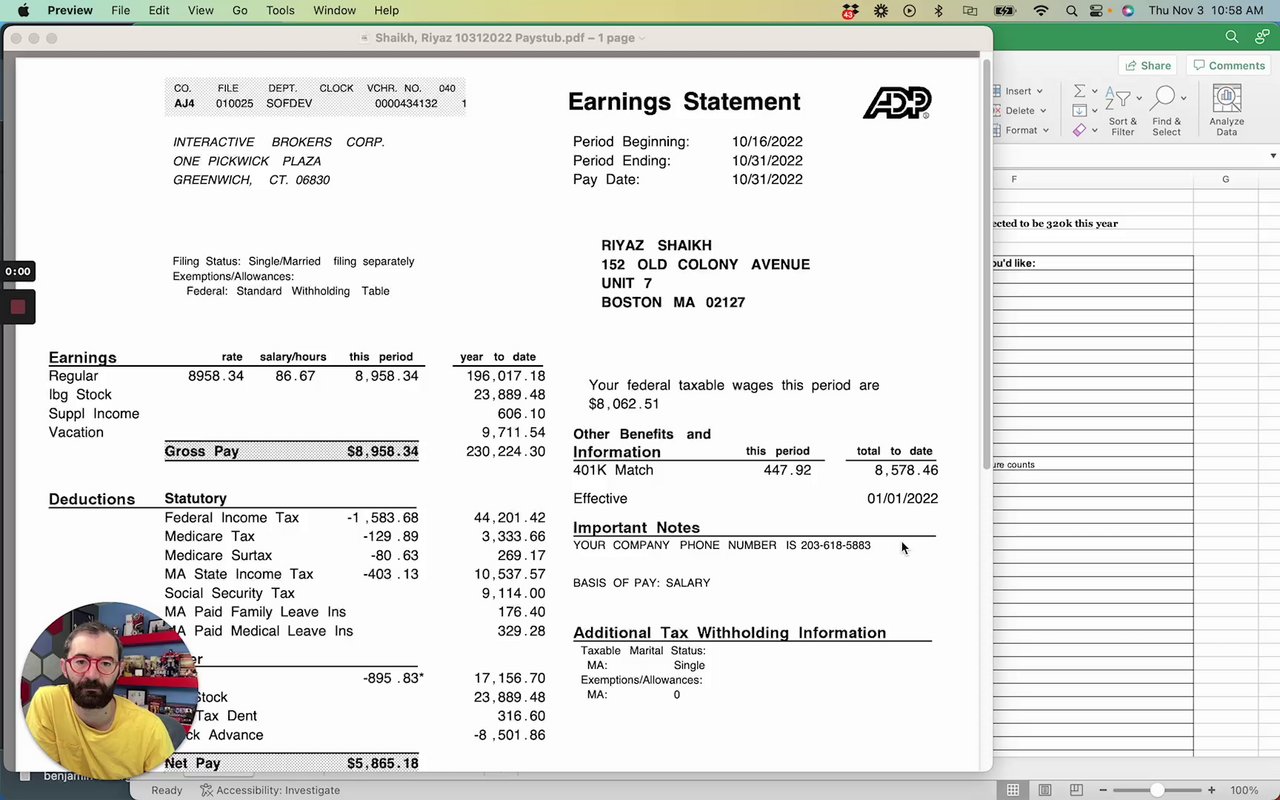Click the zoom in plus in Excel
Screen dimensions: 1280x800
tap(1212, 790)
